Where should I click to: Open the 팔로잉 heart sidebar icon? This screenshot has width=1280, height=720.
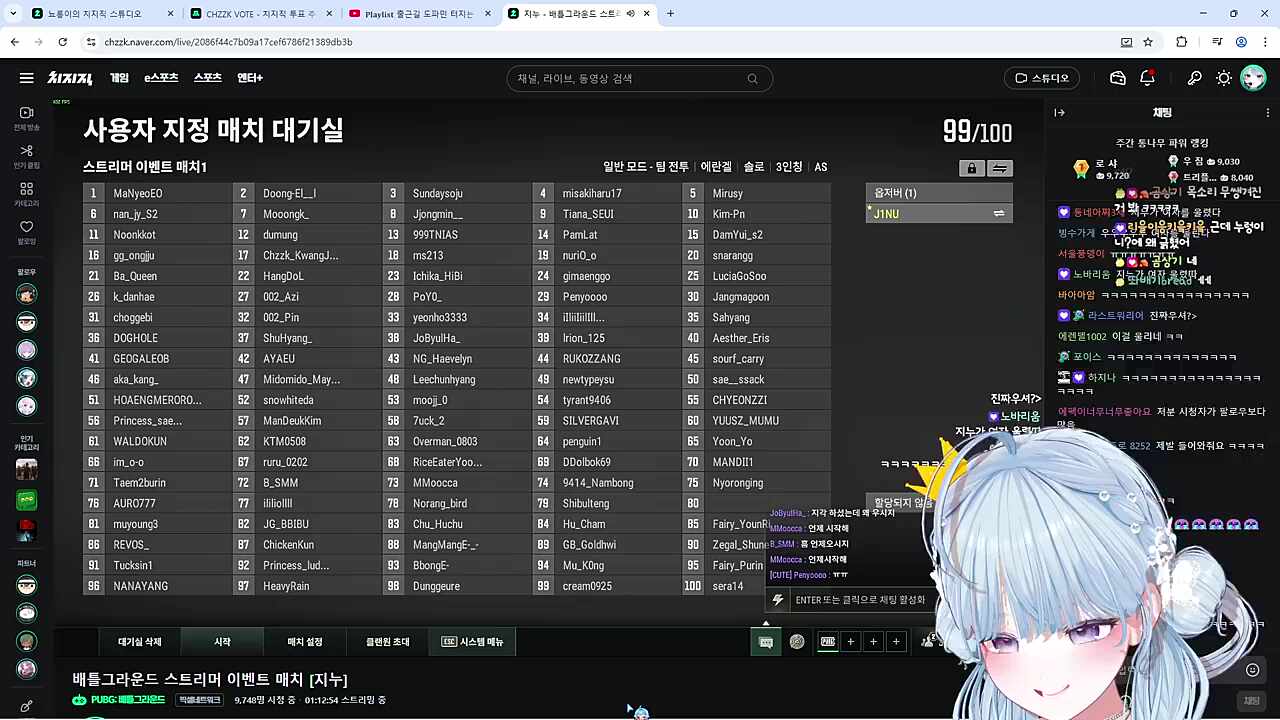pyautogui.click(x=27, y=232)
